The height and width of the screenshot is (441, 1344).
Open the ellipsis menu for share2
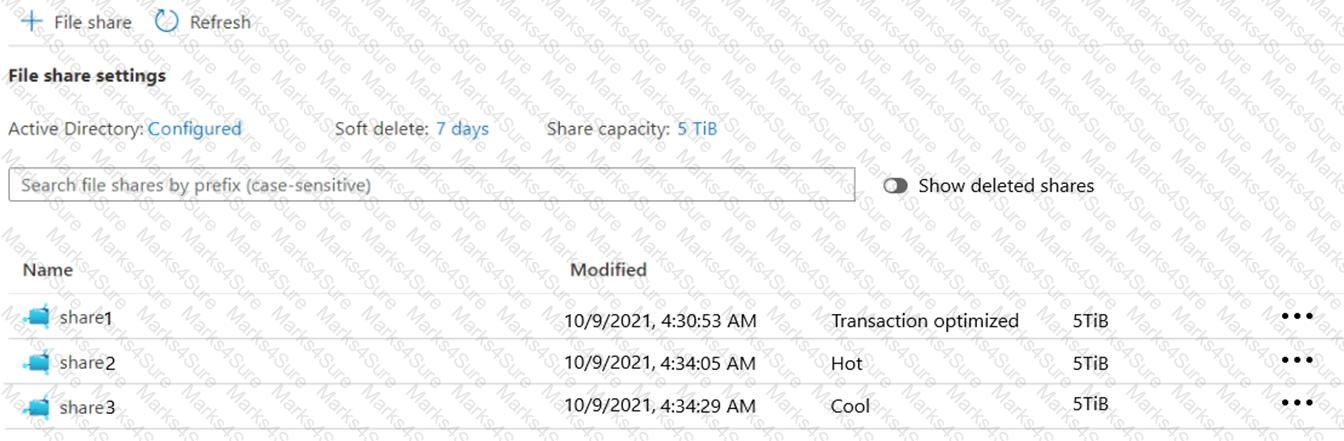pyautogui.click(x=1296, y=359)
